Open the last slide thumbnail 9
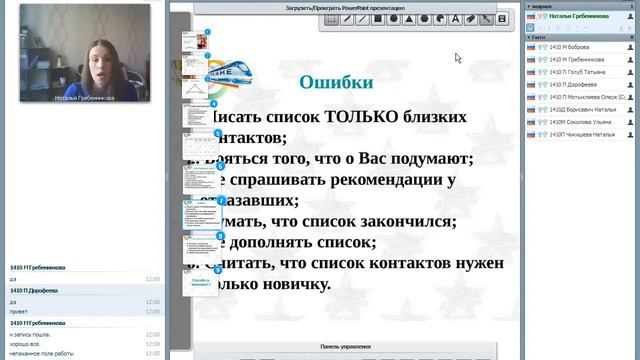This screenshot has width=640, height=360. (200, 282)
